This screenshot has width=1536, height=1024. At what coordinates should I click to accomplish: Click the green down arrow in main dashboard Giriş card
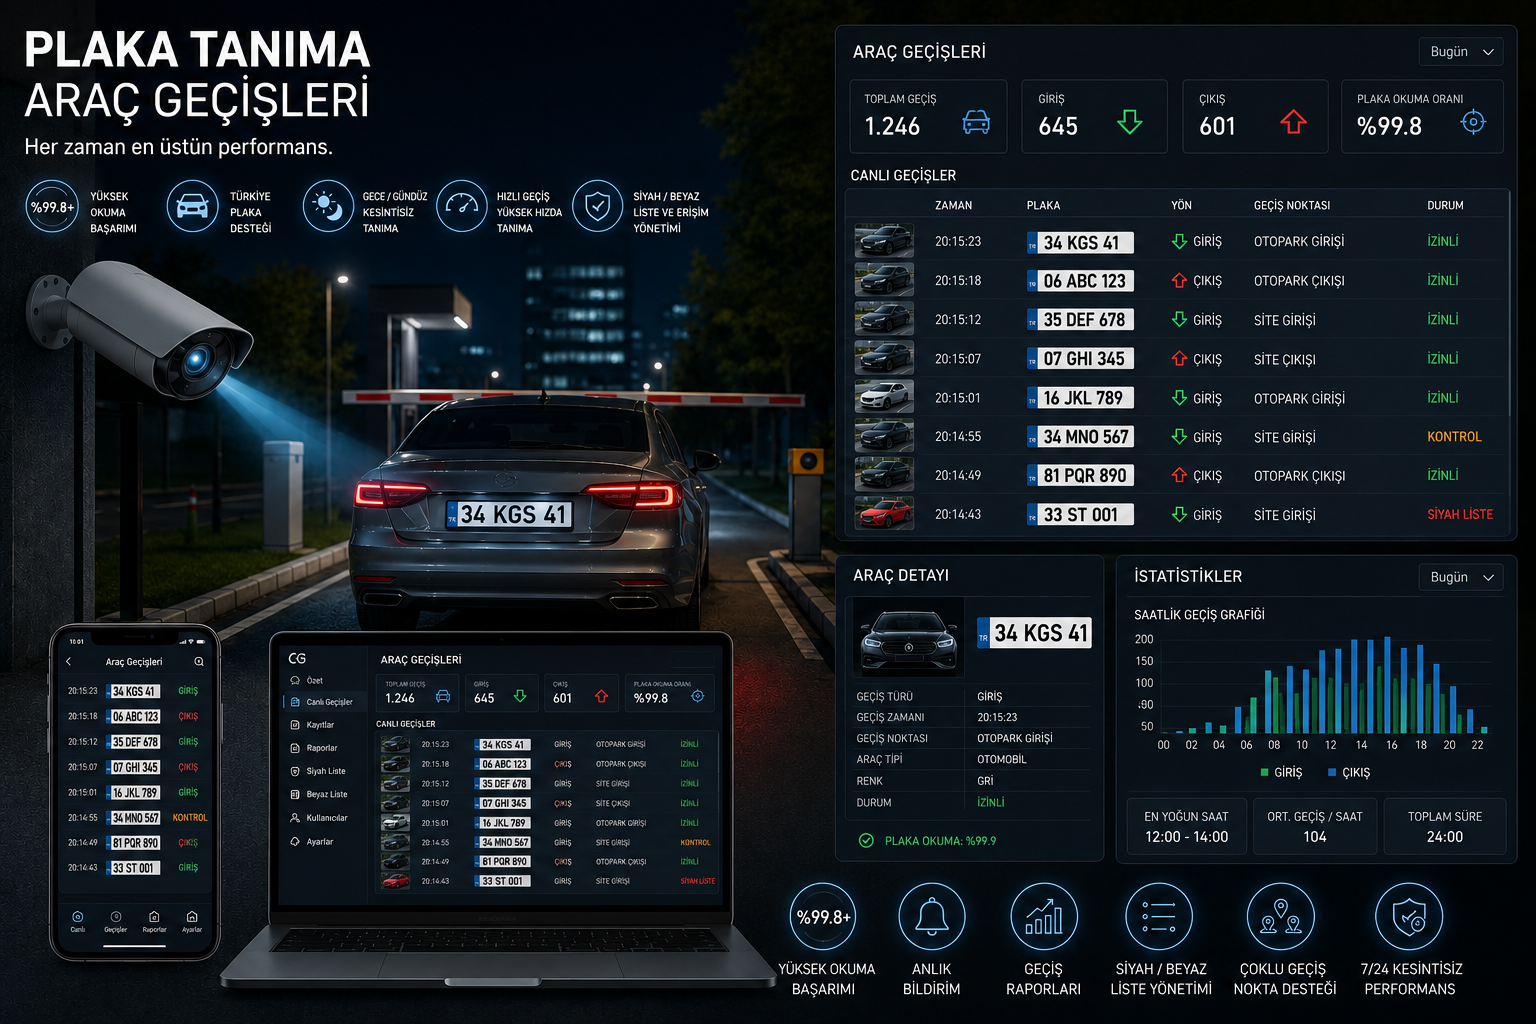1130,122
